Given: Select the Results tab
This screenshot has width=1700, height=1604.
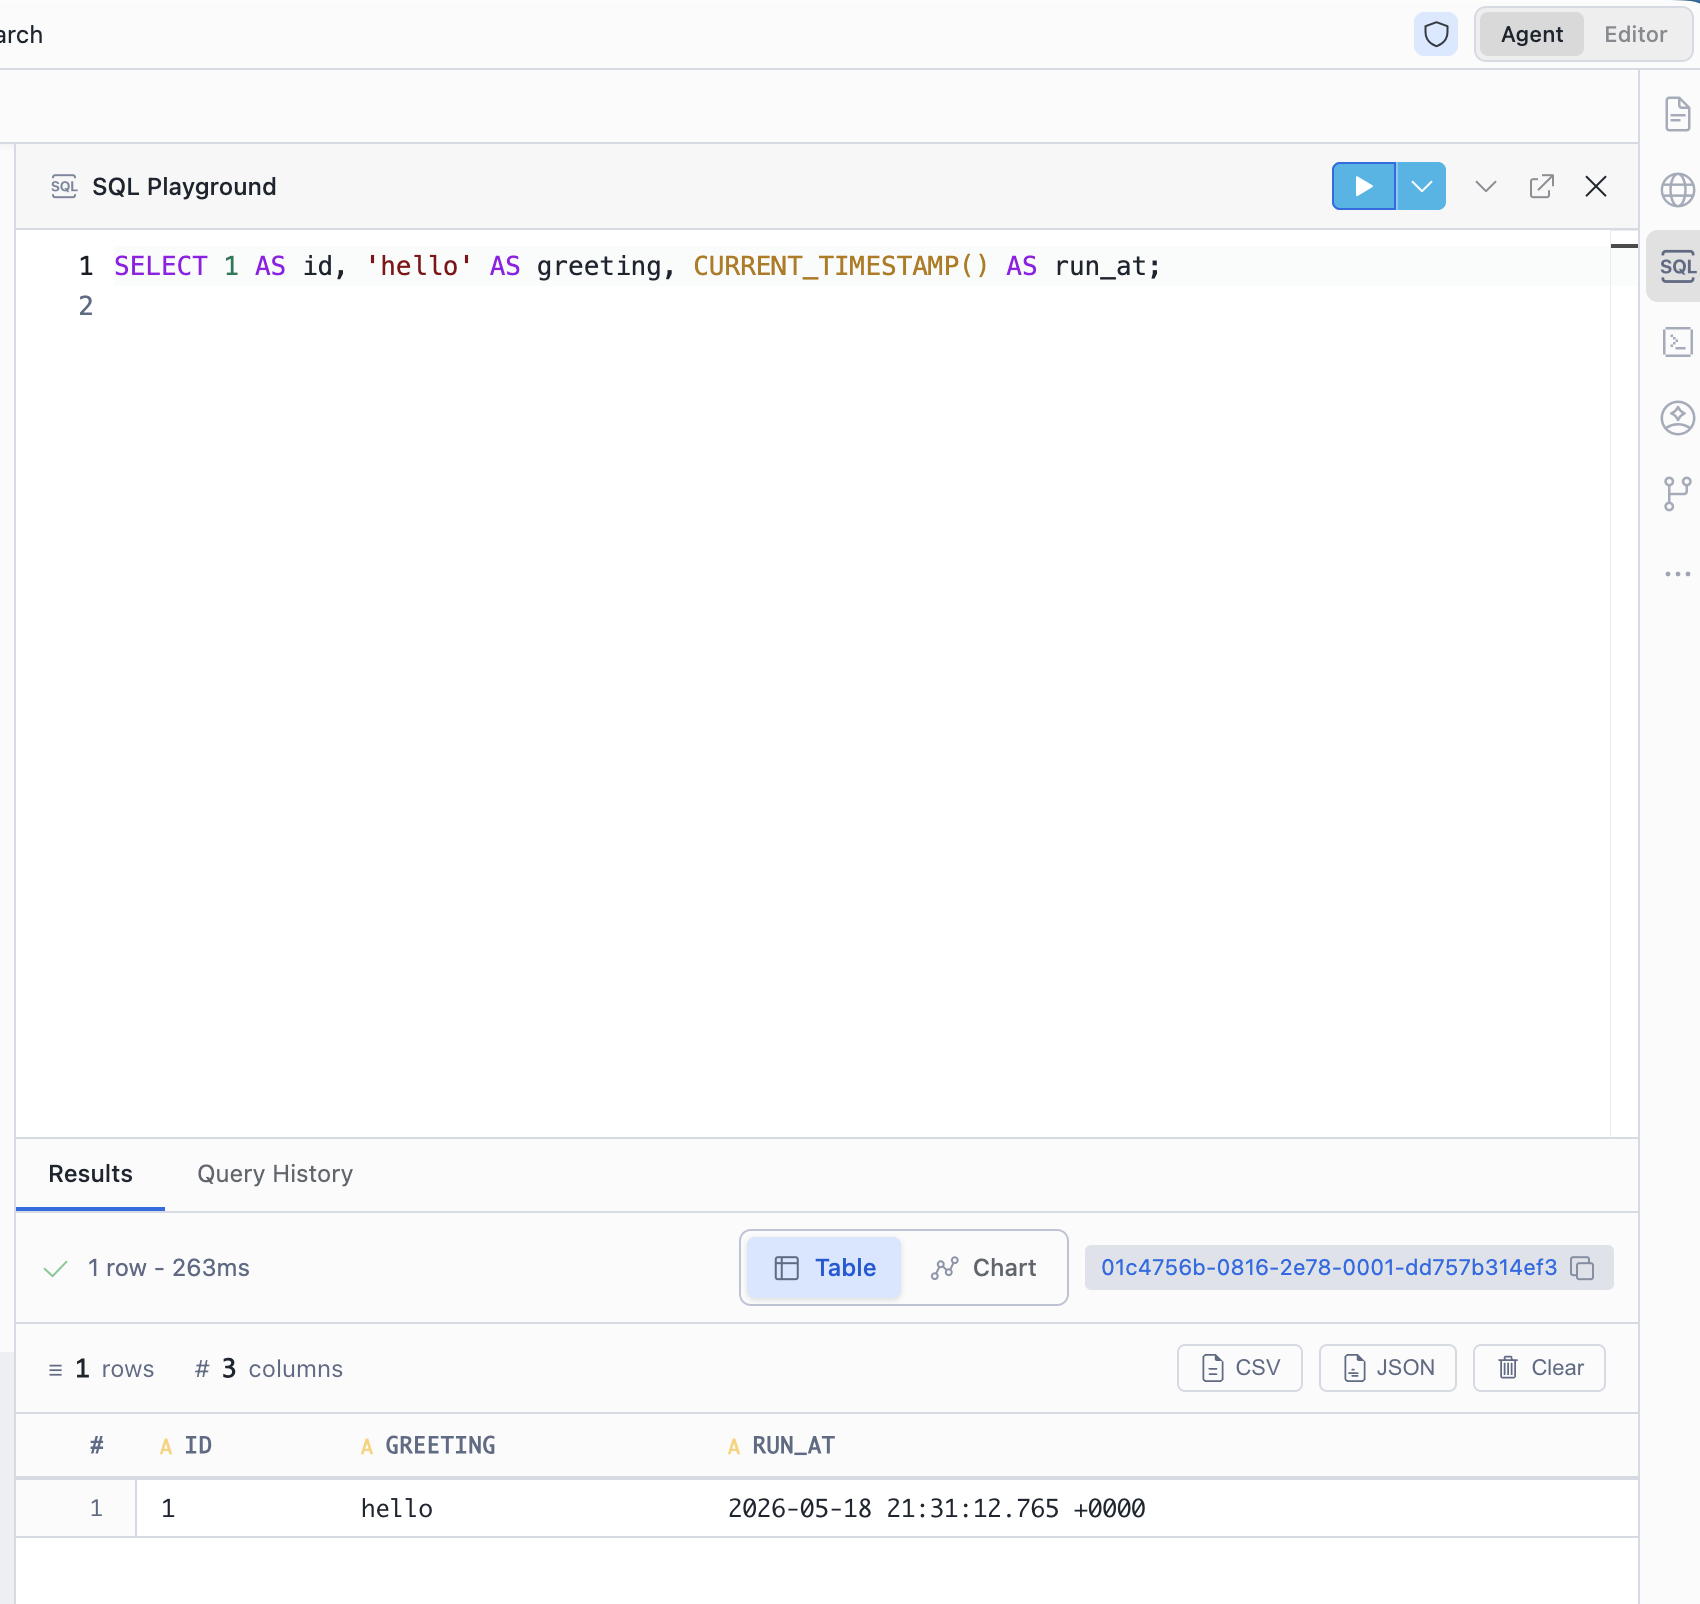Looking at the screenshot, I should (x=90, y=1174).
